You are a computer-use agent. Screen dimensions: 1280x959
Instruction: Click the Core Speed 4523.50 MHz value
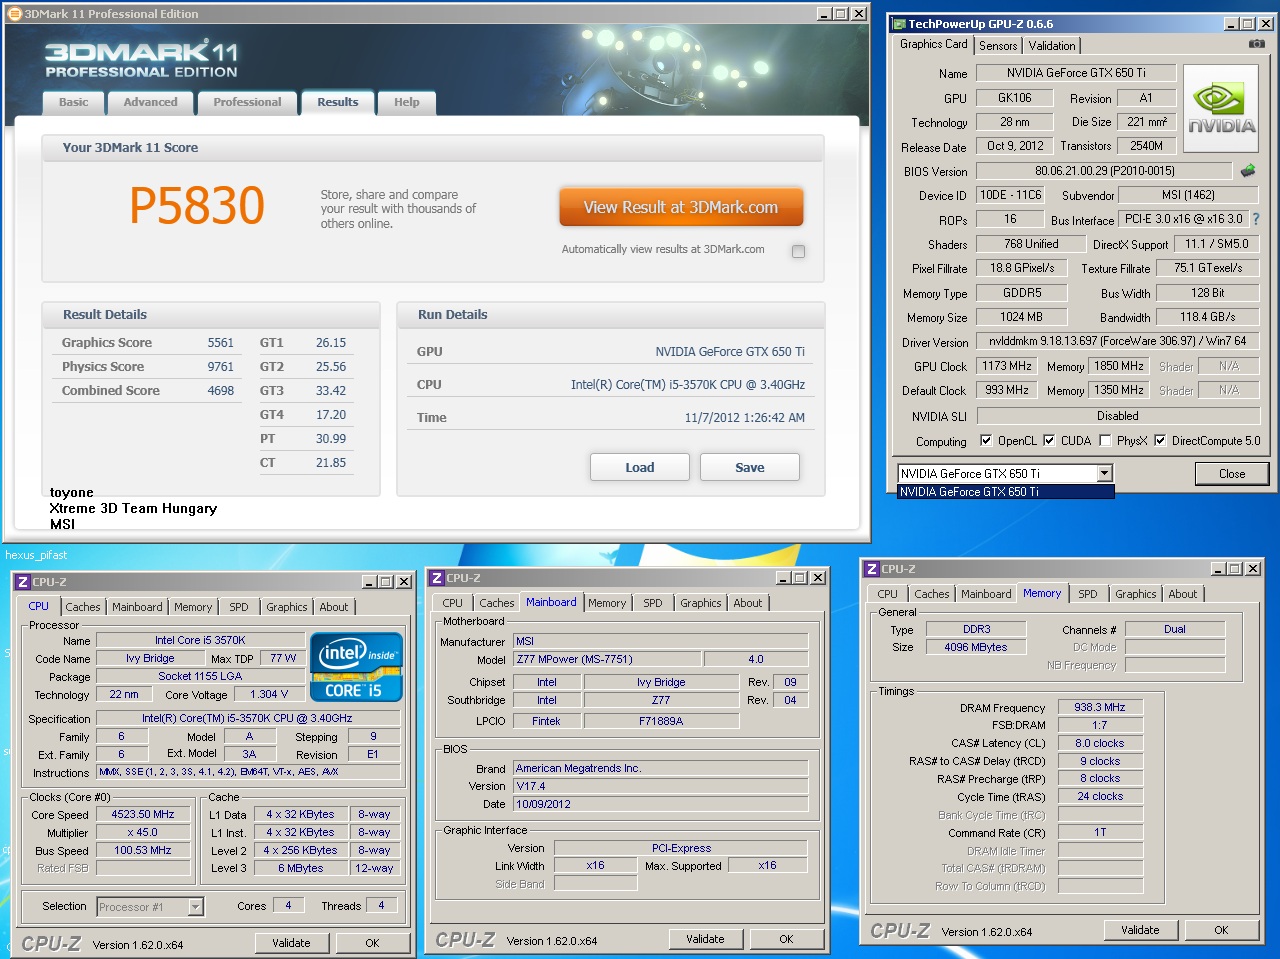pos(143,814)
